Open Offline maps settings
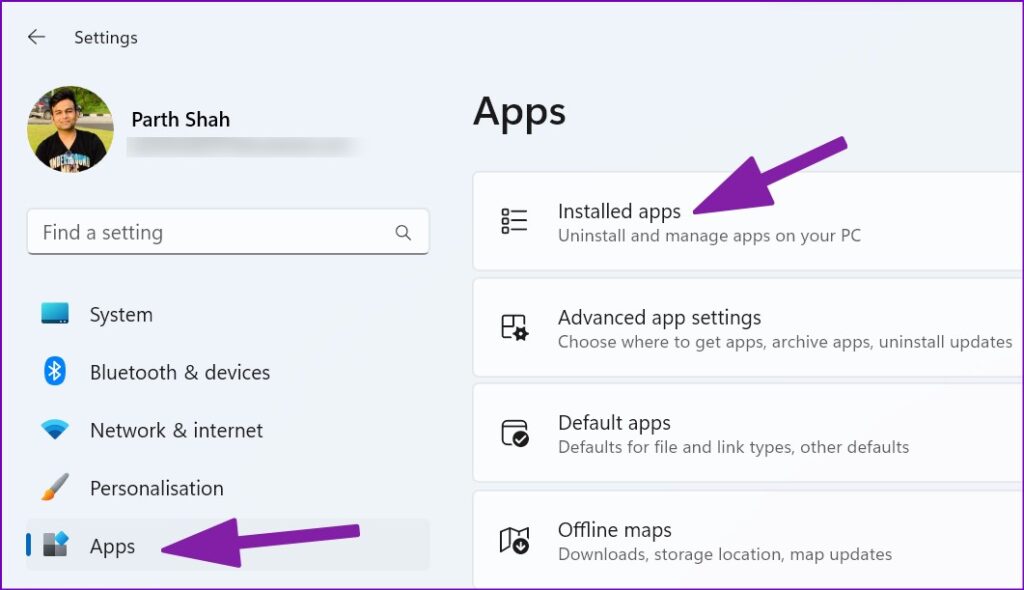 point(614,529)
